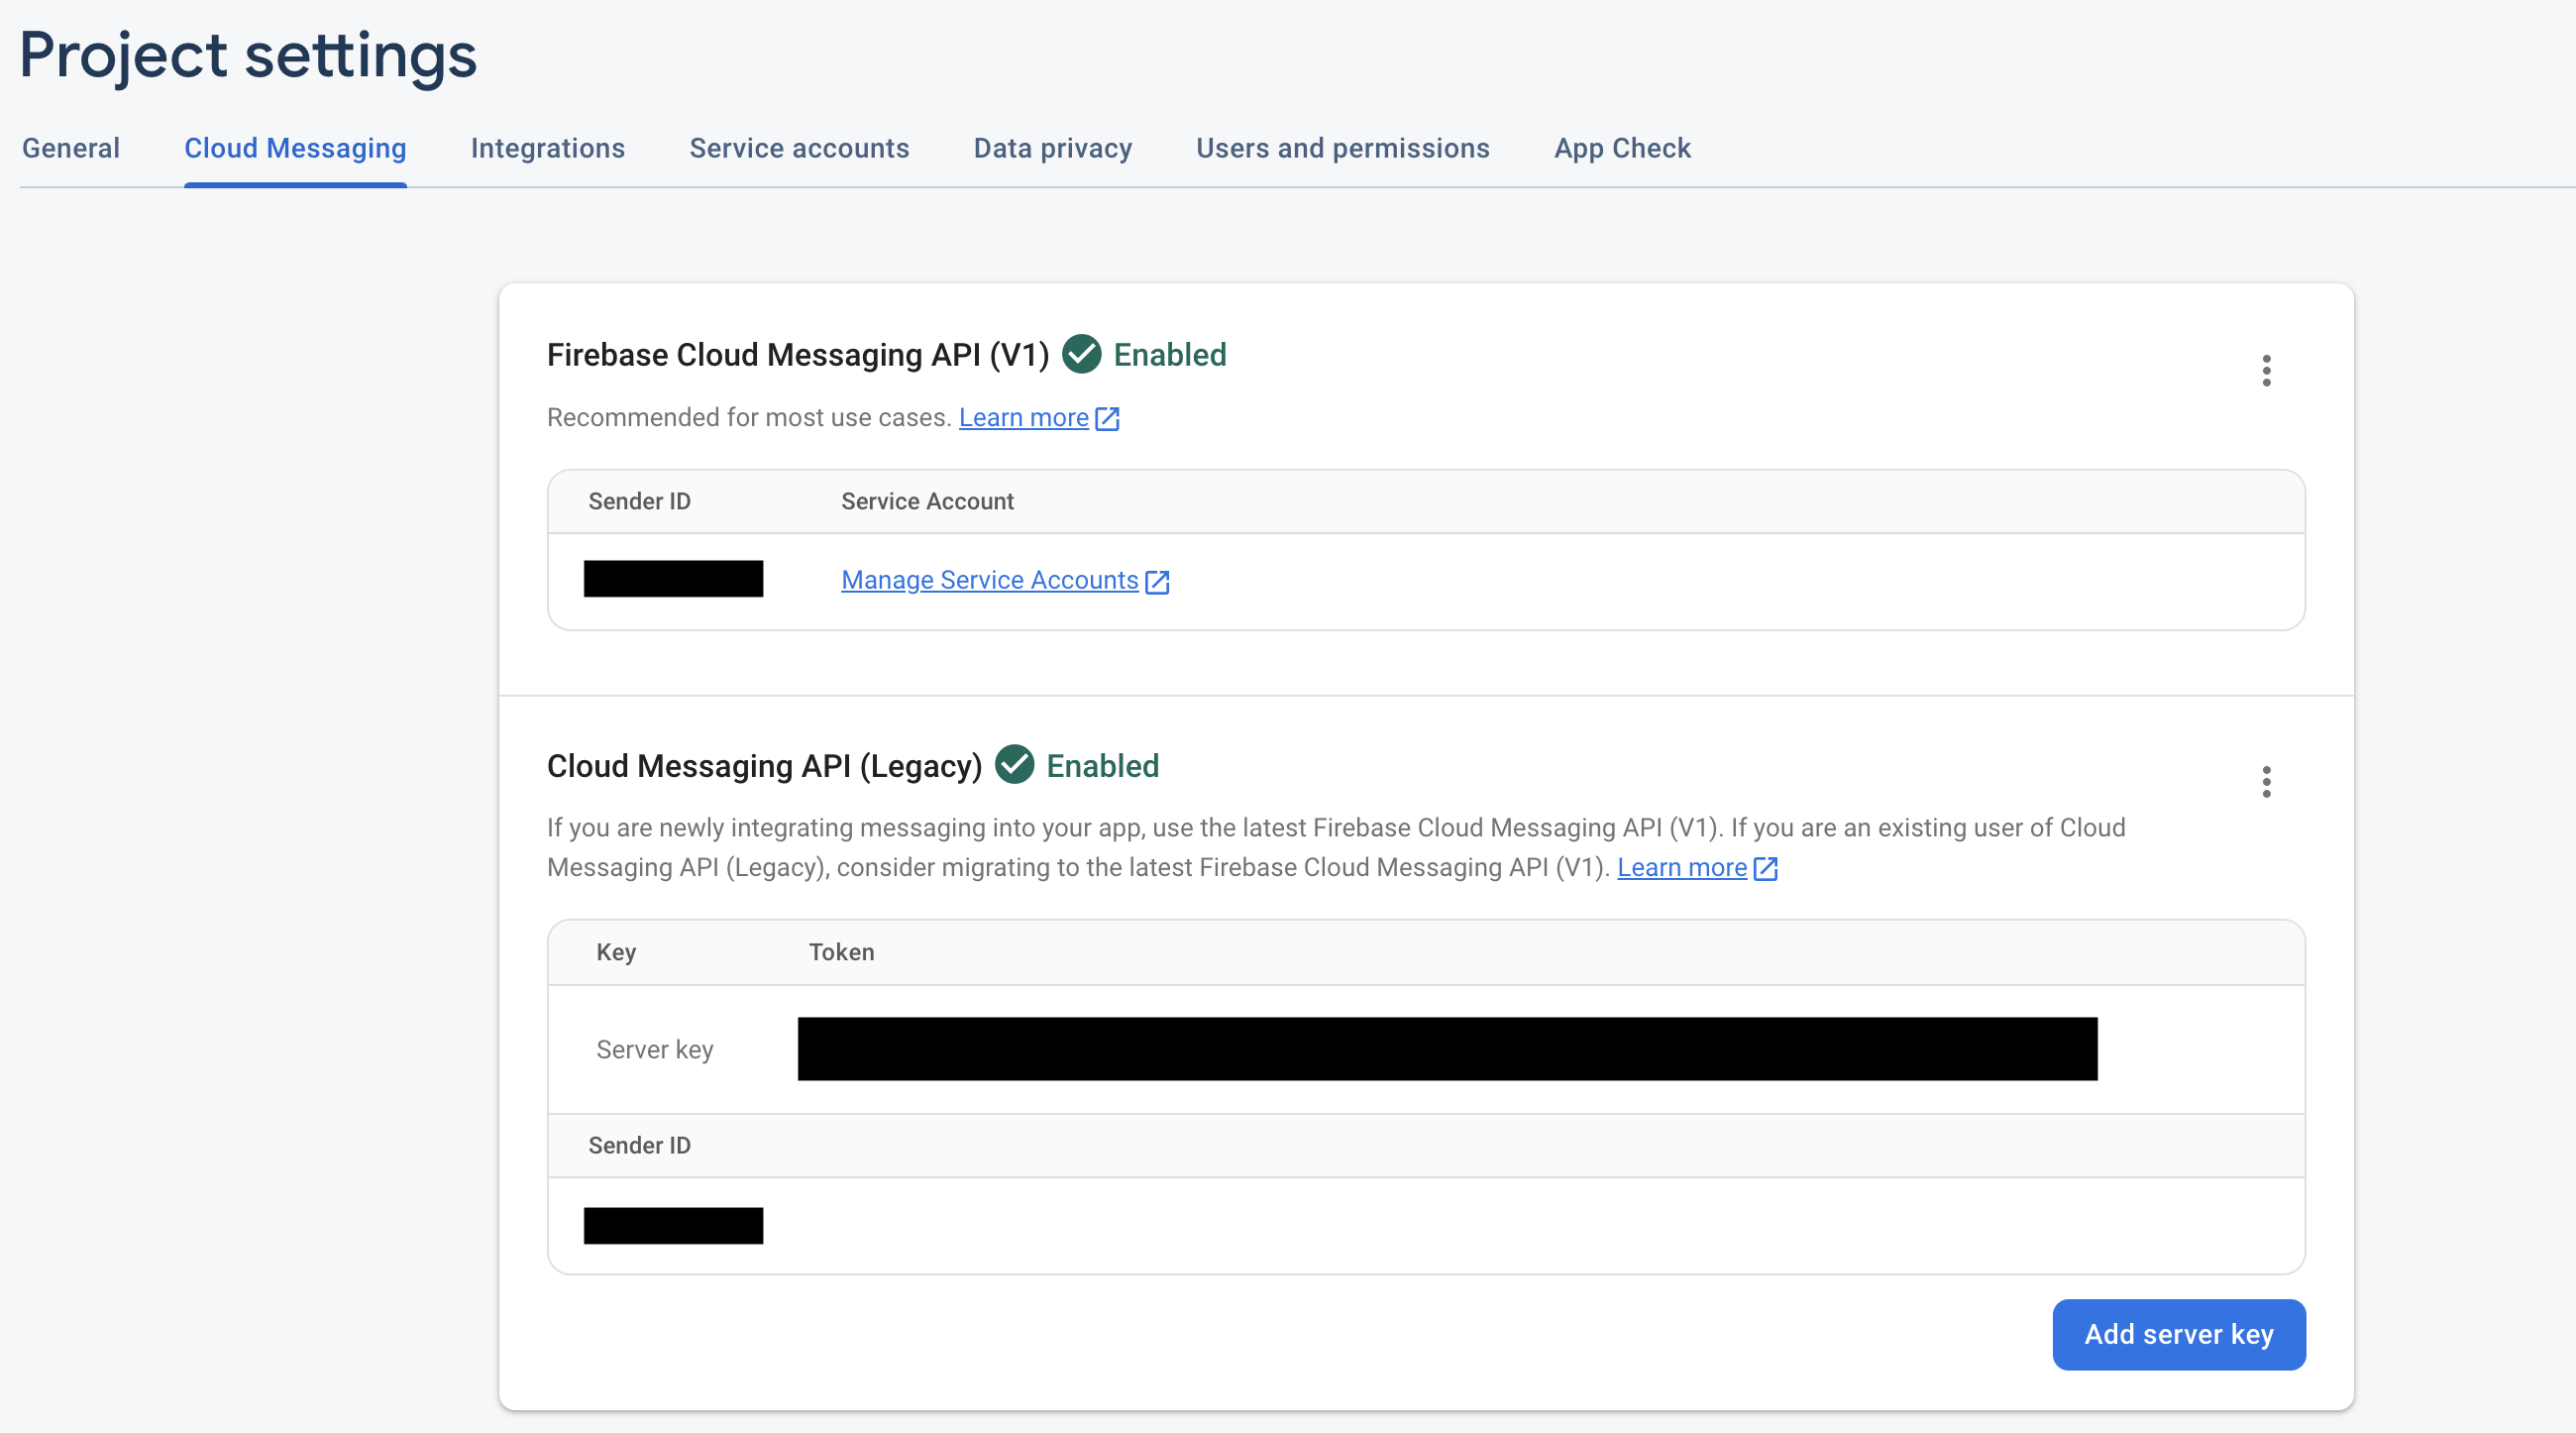This screenshot has height=1433, width=2576.
Task: Open the Integrations tab
Action: pyautogui.click(x=547, y=148)
